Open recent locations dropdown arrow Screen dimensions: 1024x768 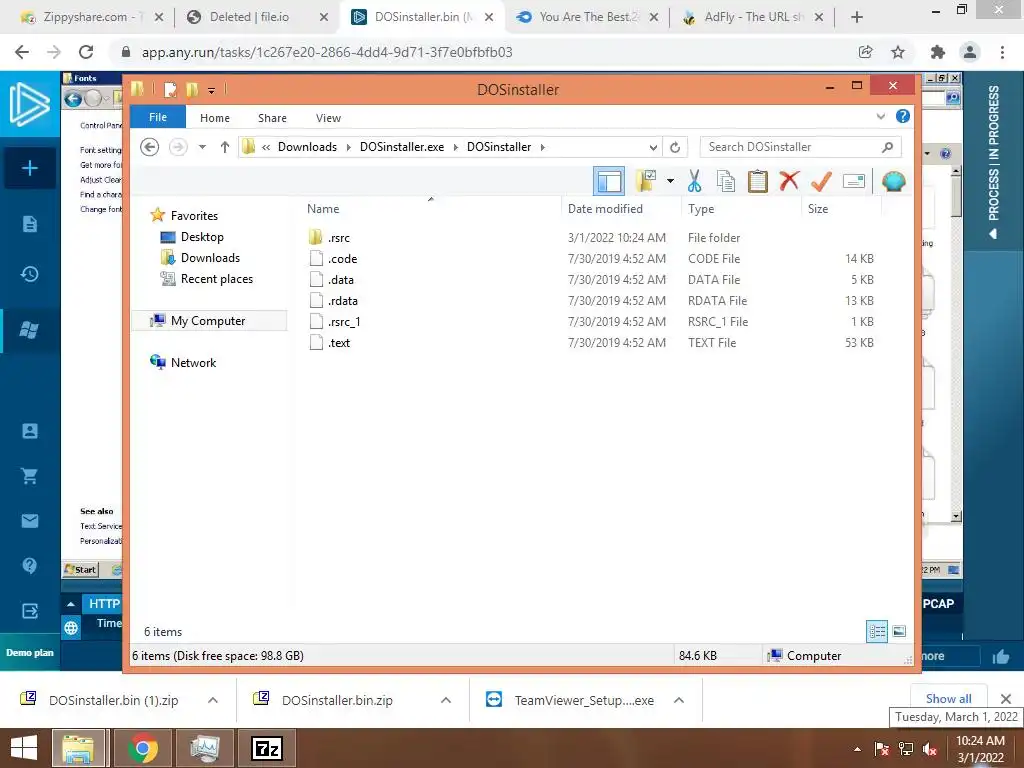coord(202,147)
